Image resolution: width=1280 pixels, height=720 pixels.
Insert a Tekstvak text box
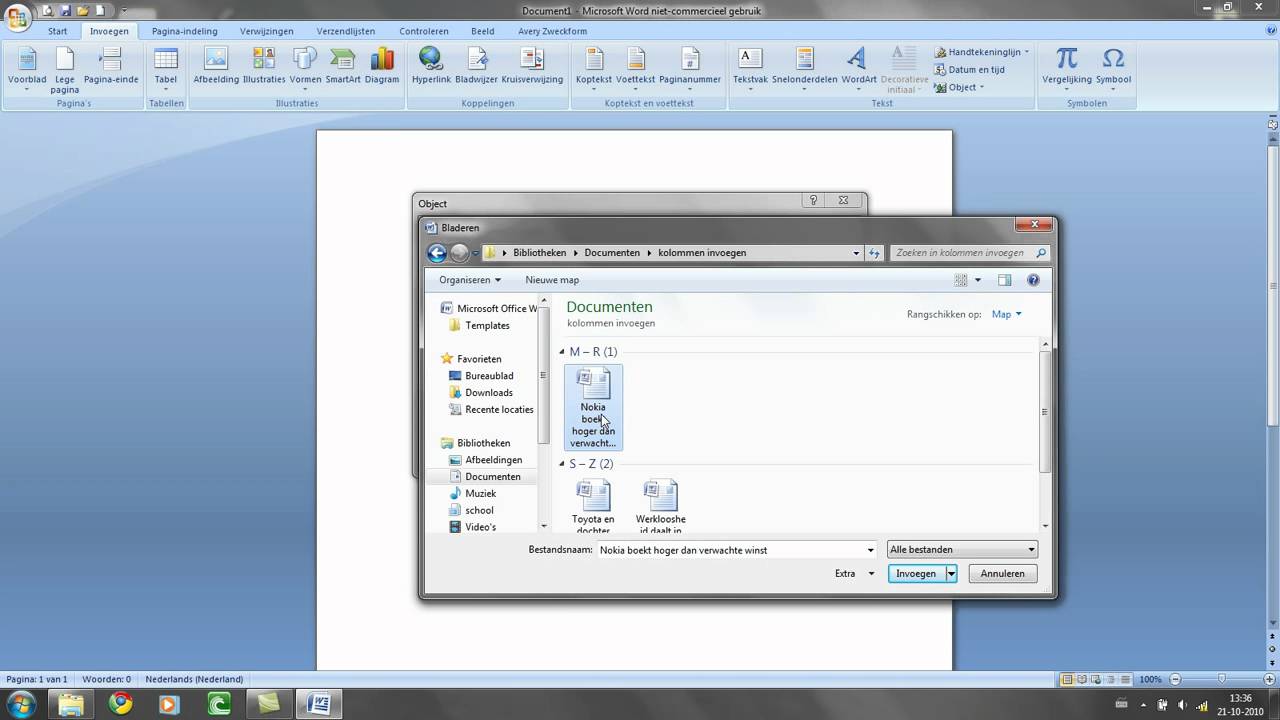[x=750, y=69]
